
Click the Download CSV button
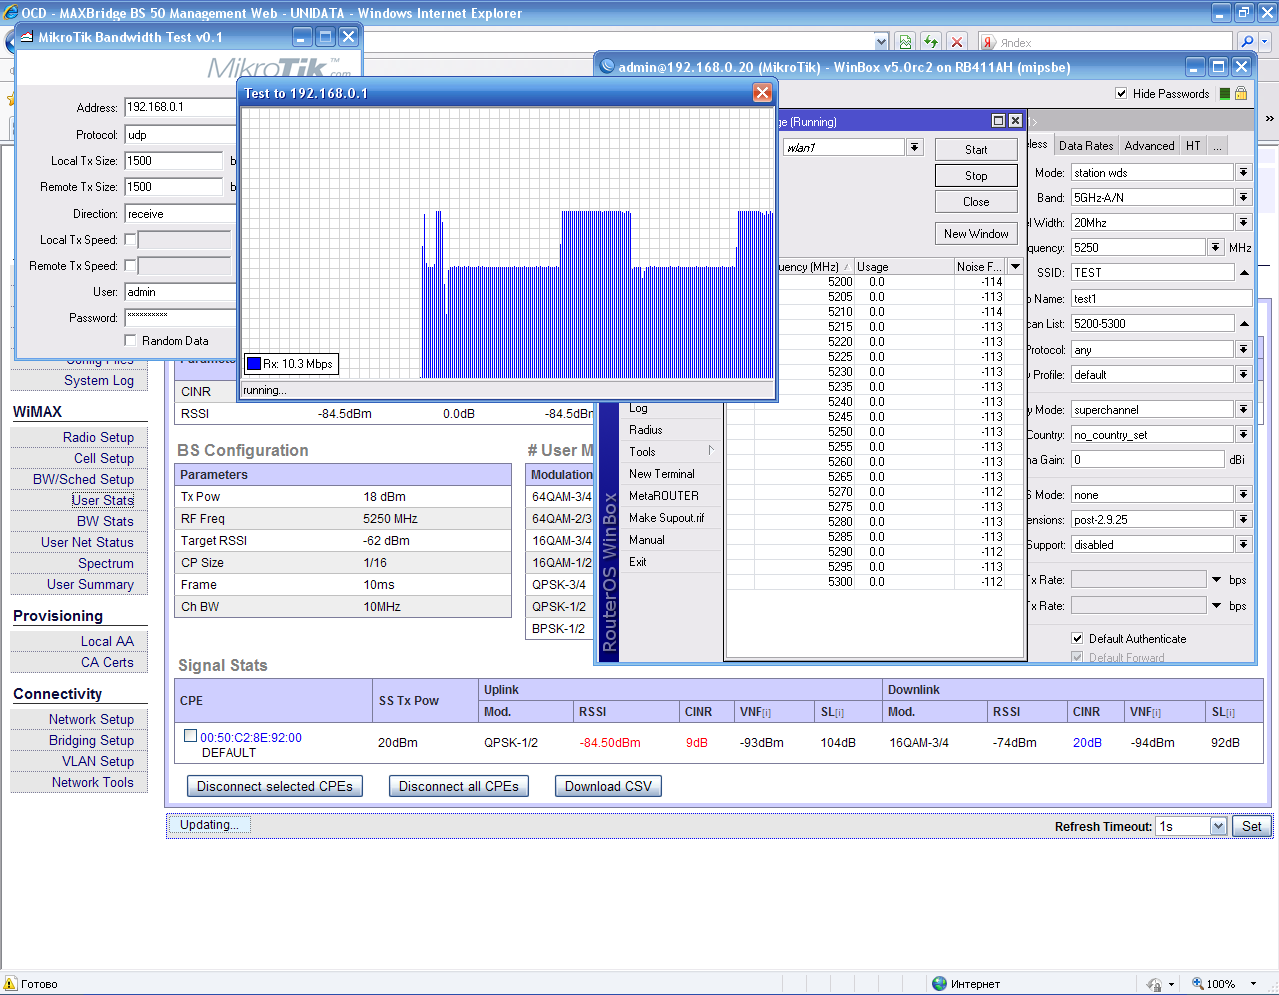pos(608,787)
